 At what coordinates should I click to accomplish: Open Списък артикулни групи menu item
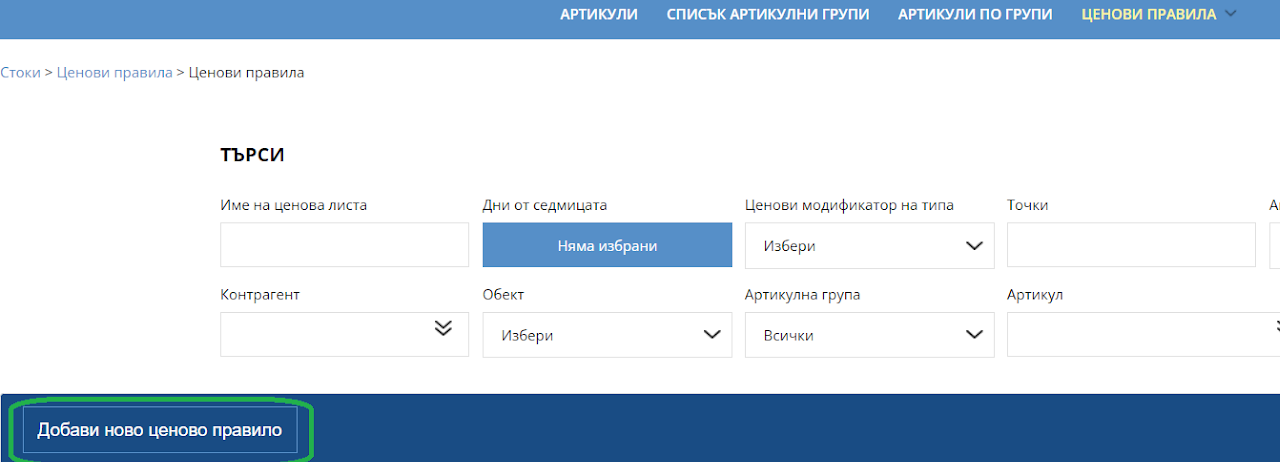click(x=768, y=14)
